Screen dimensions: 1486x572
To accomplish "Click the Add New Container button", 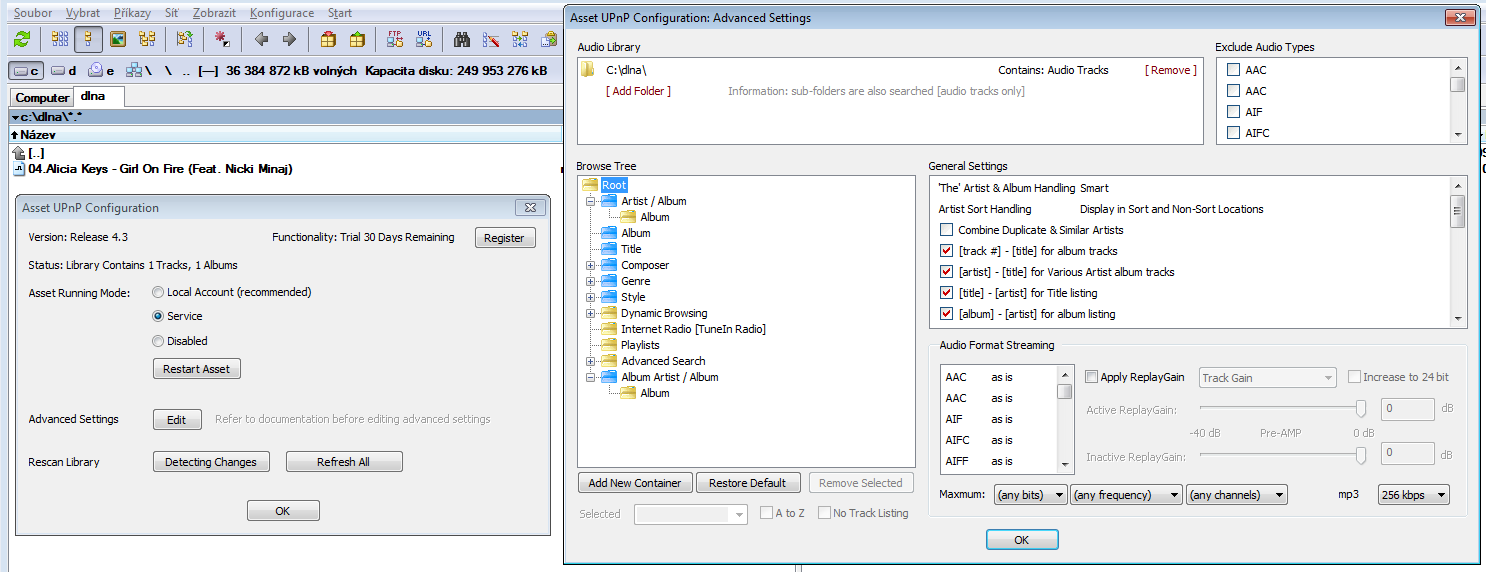I will 635,483.
